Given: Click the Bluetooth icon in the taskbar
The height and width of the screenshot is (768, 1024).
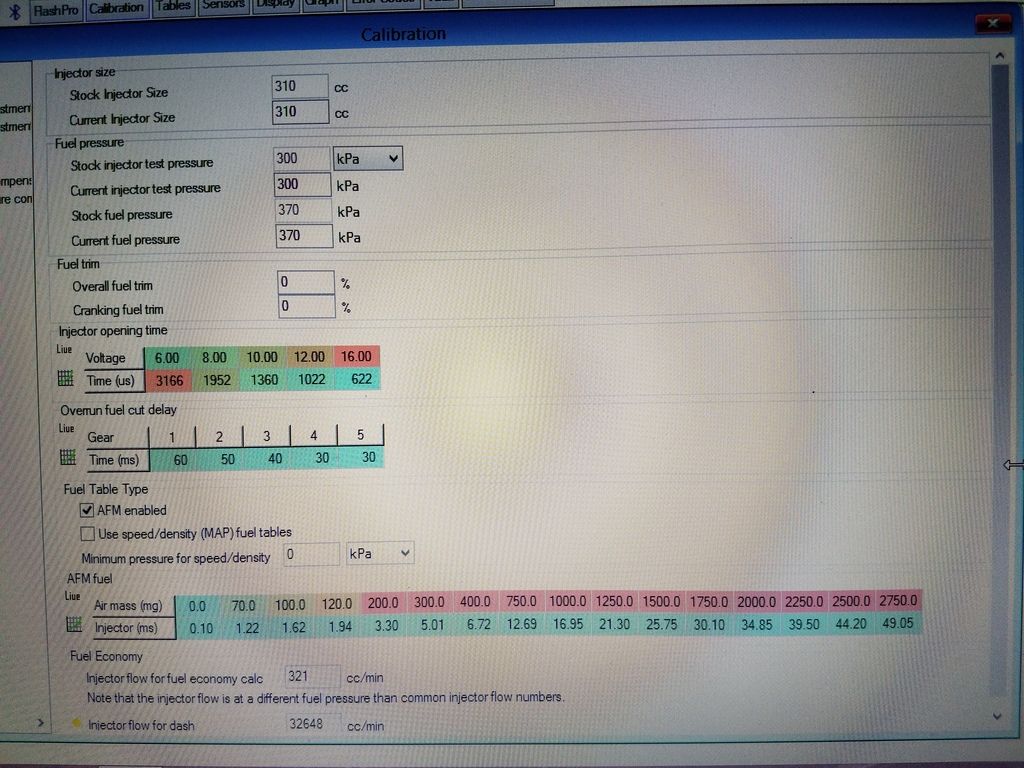Looking at the screenshot, I should (x=12, y=7).
